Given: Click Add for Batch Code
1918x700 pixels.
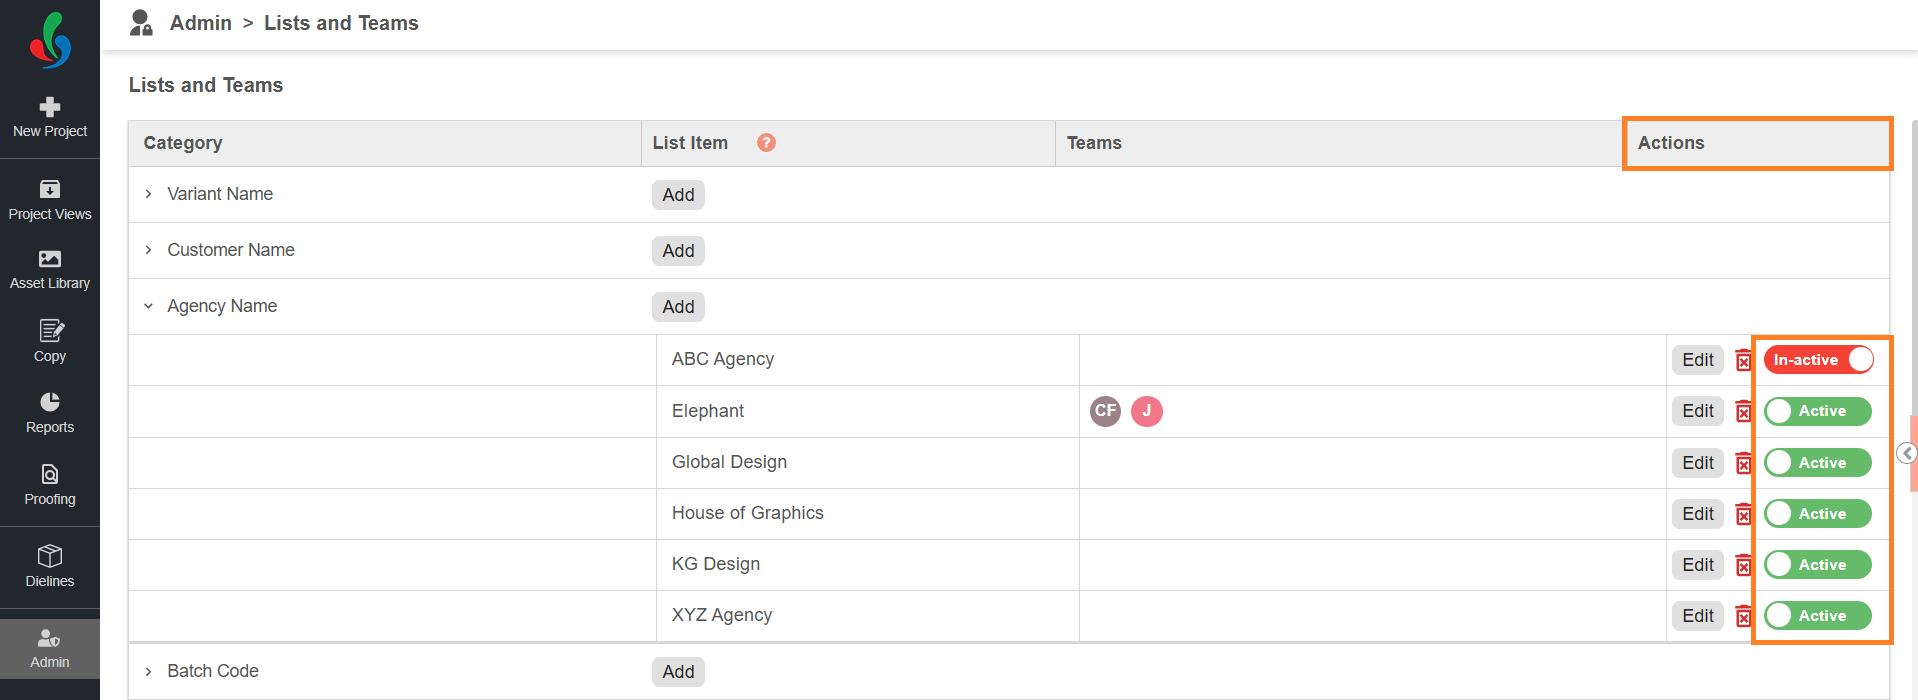Looking at the screenshot, I should pos(678,672).
